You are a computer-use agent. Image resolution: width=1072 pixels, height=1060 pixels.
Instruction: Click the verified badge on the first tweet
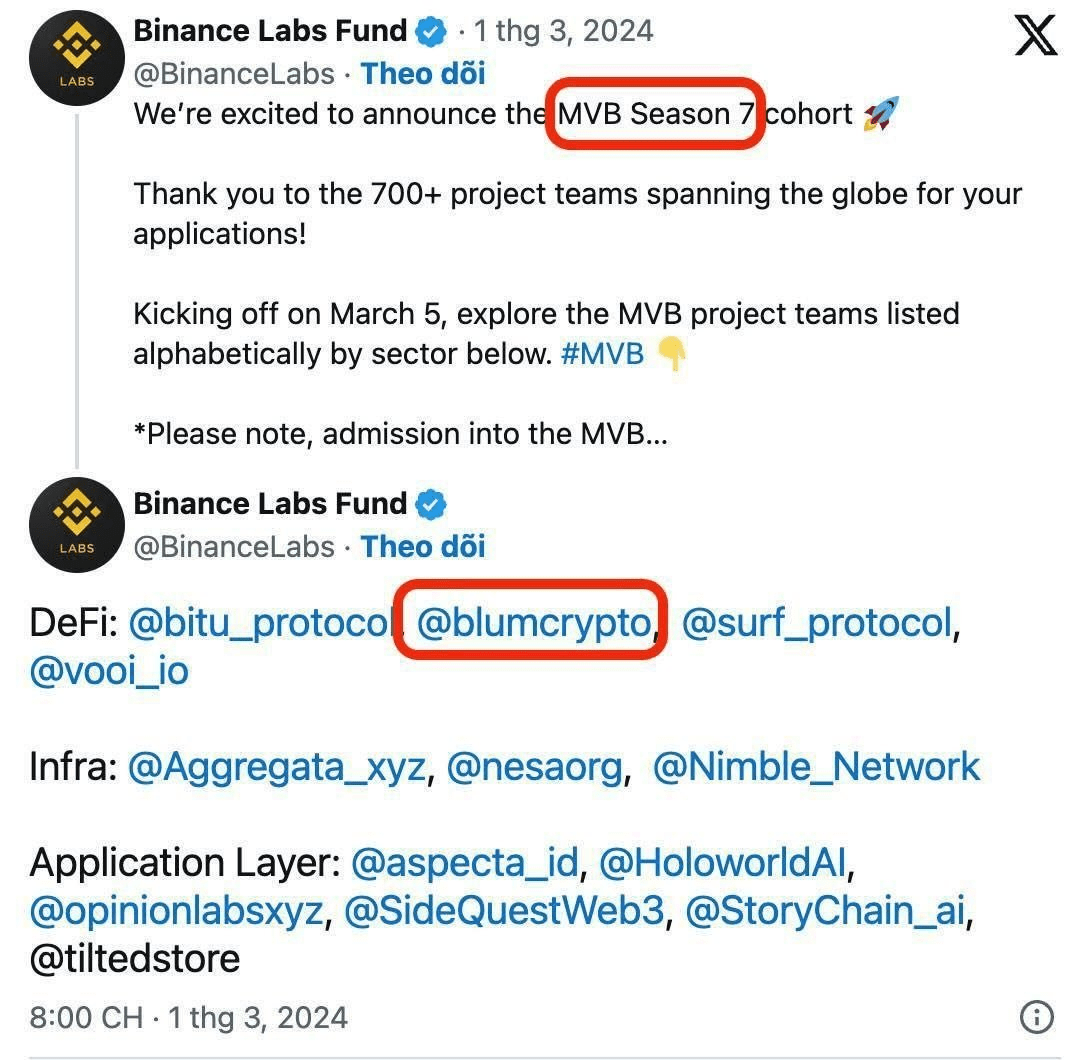coord(431,31)
